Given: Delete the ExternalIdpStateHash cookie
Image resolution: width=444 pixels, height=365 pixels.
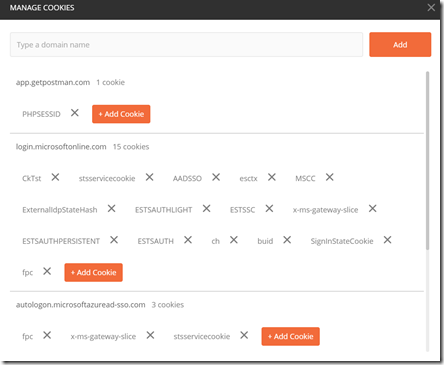Looking at the screenshot, I should (112, 209).
